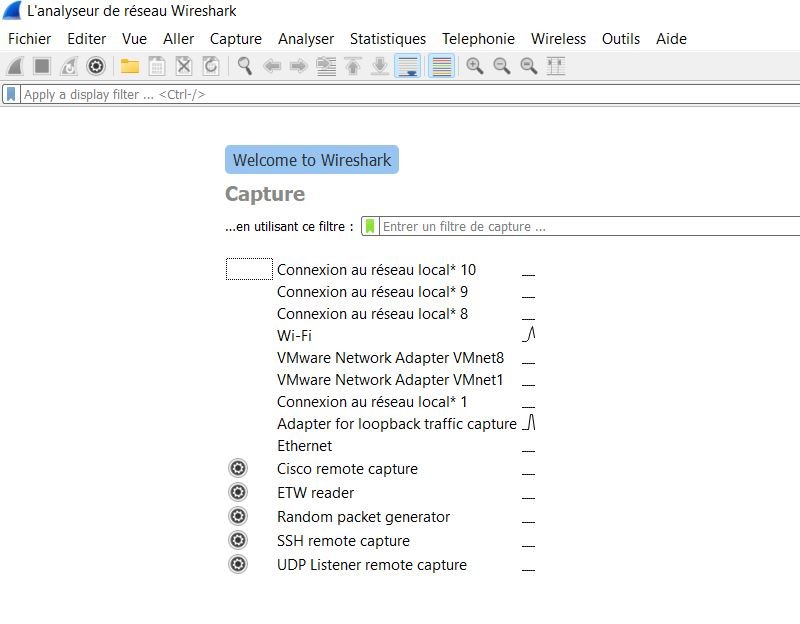Toggle auto-scroll during live capture
Screen dimensions: 800x624
point(408,66)
